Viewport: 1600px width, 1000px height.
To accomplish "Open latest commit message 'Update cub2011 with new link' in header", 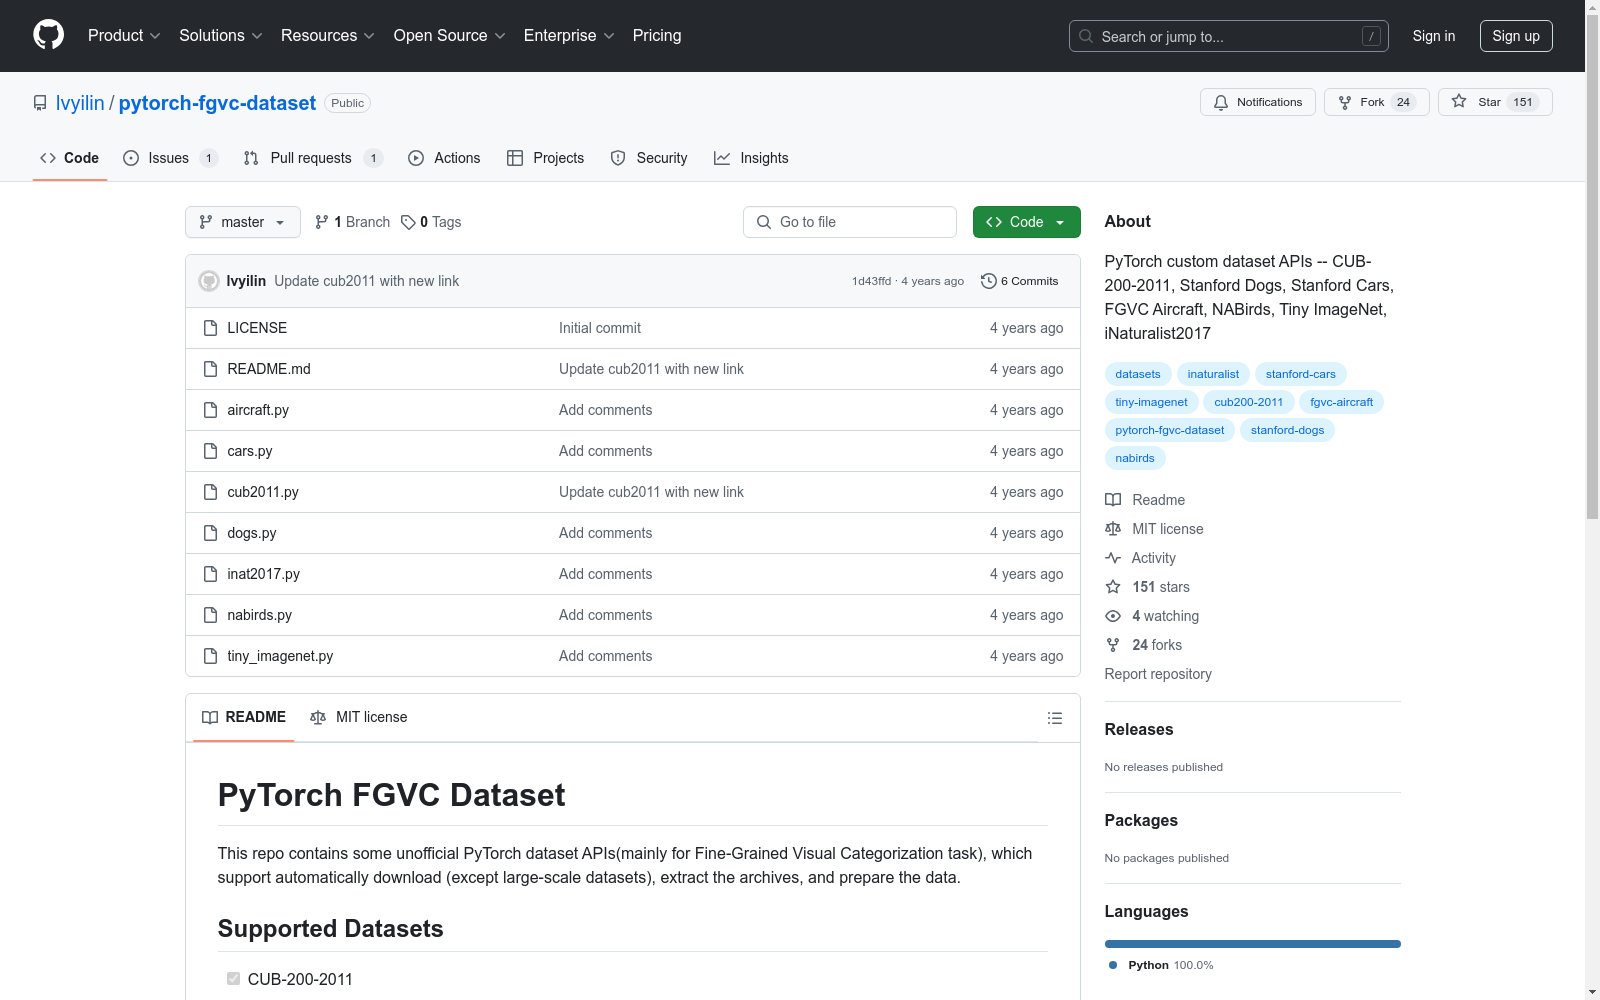I will click(366, 281).
